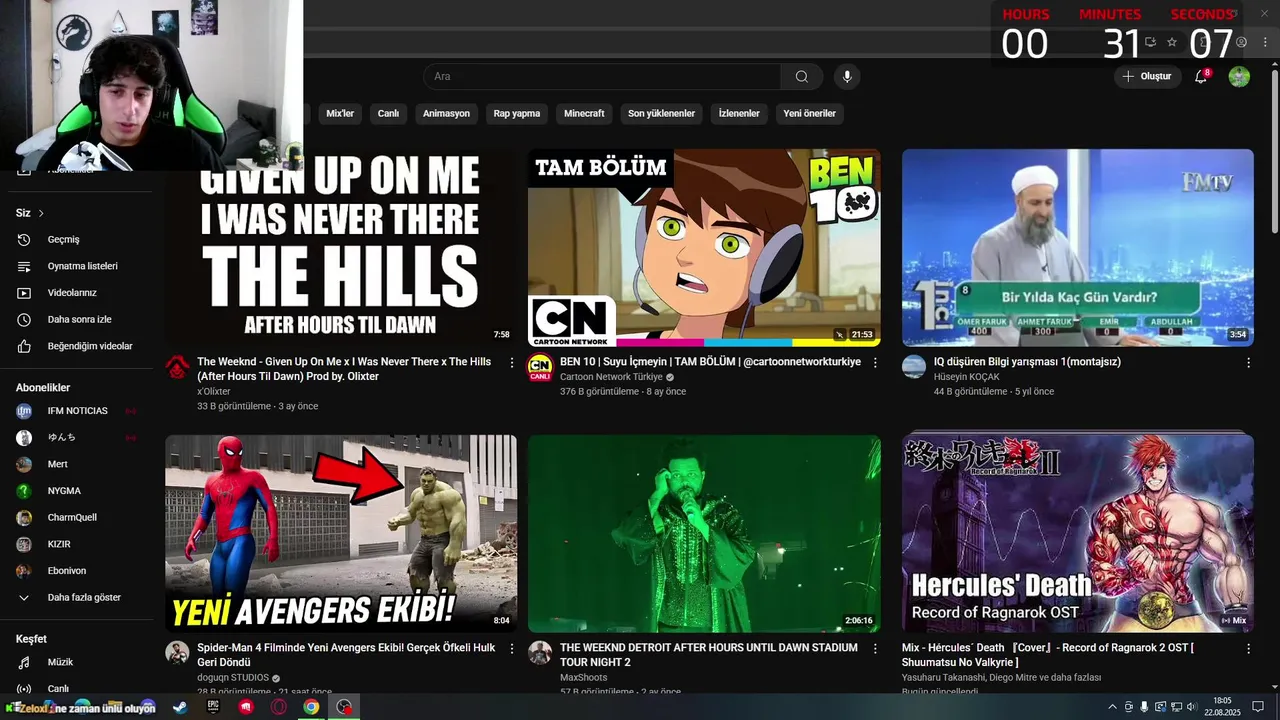Open NYGMA subscription channel
Viewport: 1280px width, 720px height.
(x=80, y=491)
